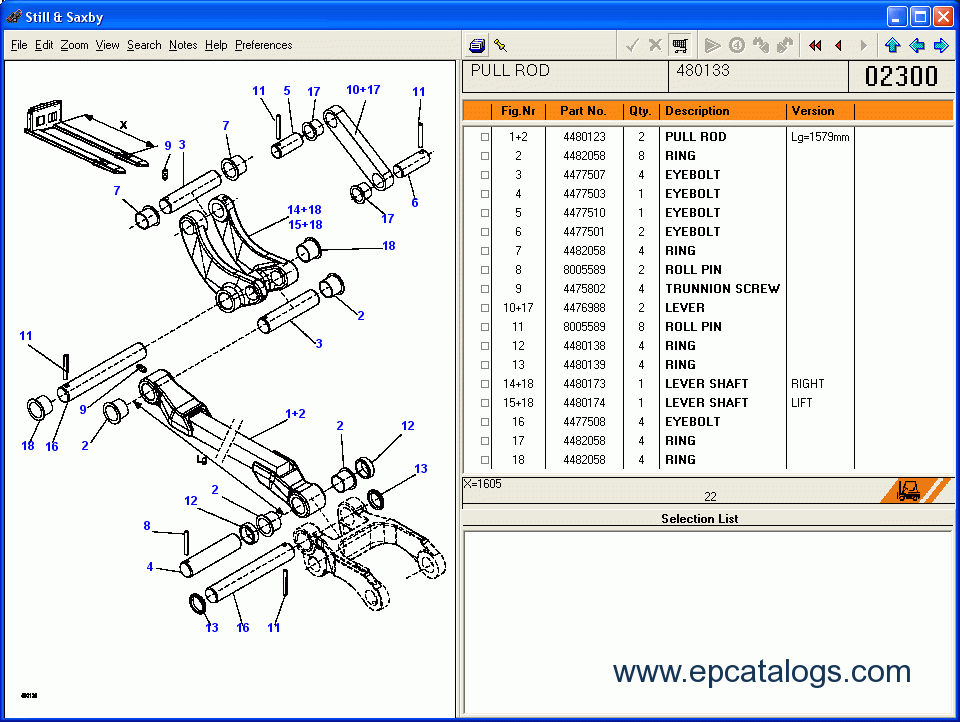Click the empty Selection List box
Screen dimensions: 960x722
707,622
